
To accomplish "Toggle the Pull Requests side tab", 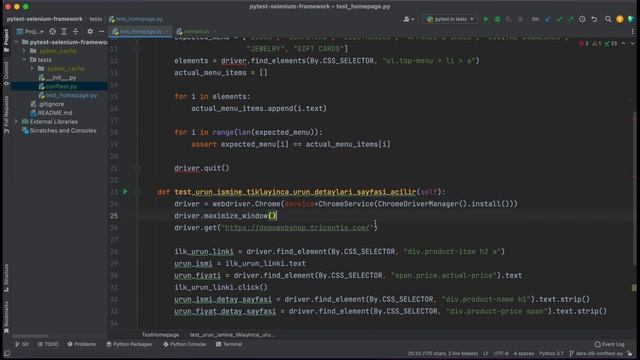I will 6,115.
